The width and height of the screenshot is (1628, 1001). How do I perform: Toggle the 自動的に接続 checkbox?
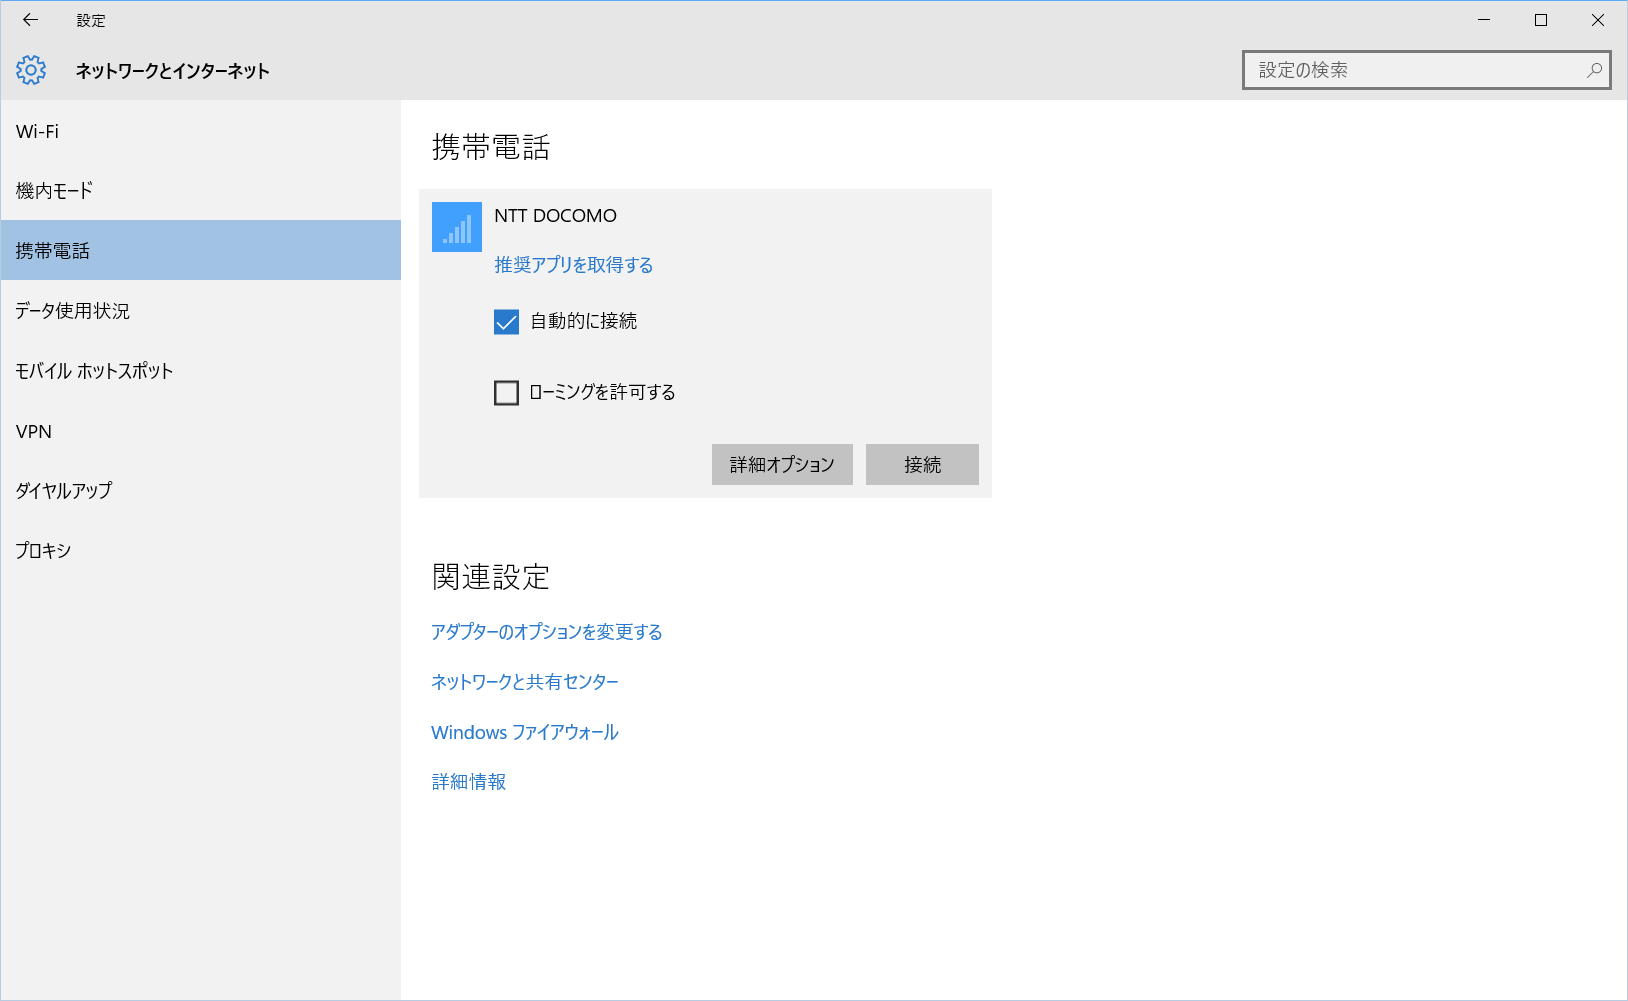pyautogui.click(x=507, y=322)
